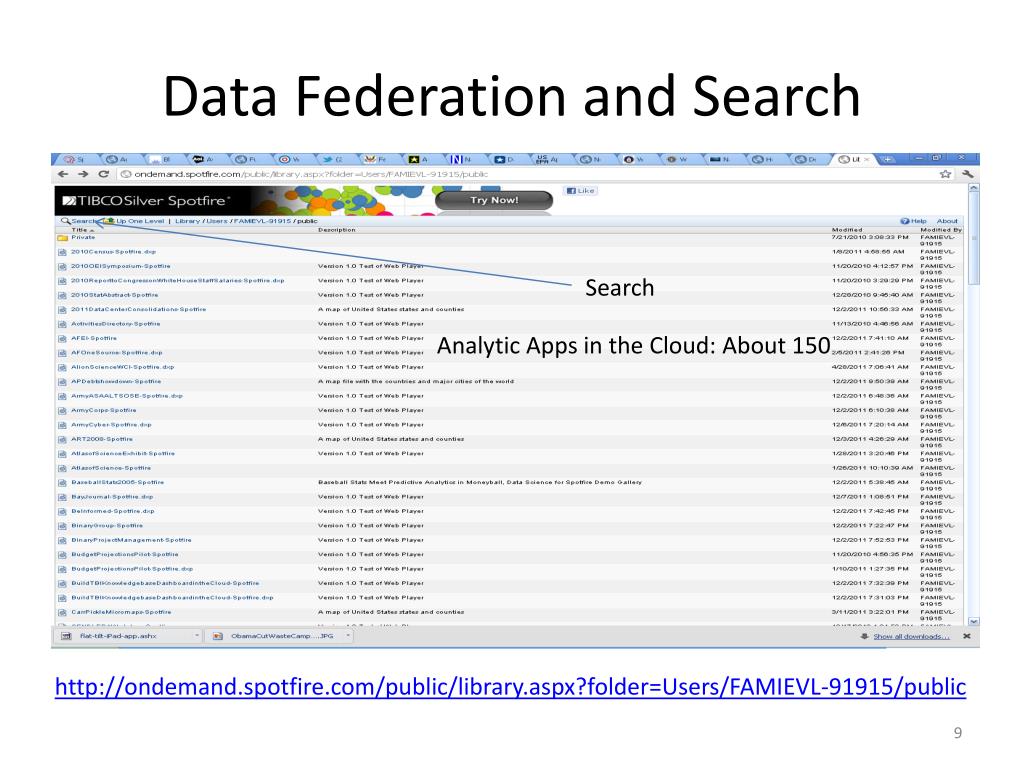Viewport: 1024px width, 768px height.
Task: Switch to the US EPA browser tab
Action: click(547, 159)
